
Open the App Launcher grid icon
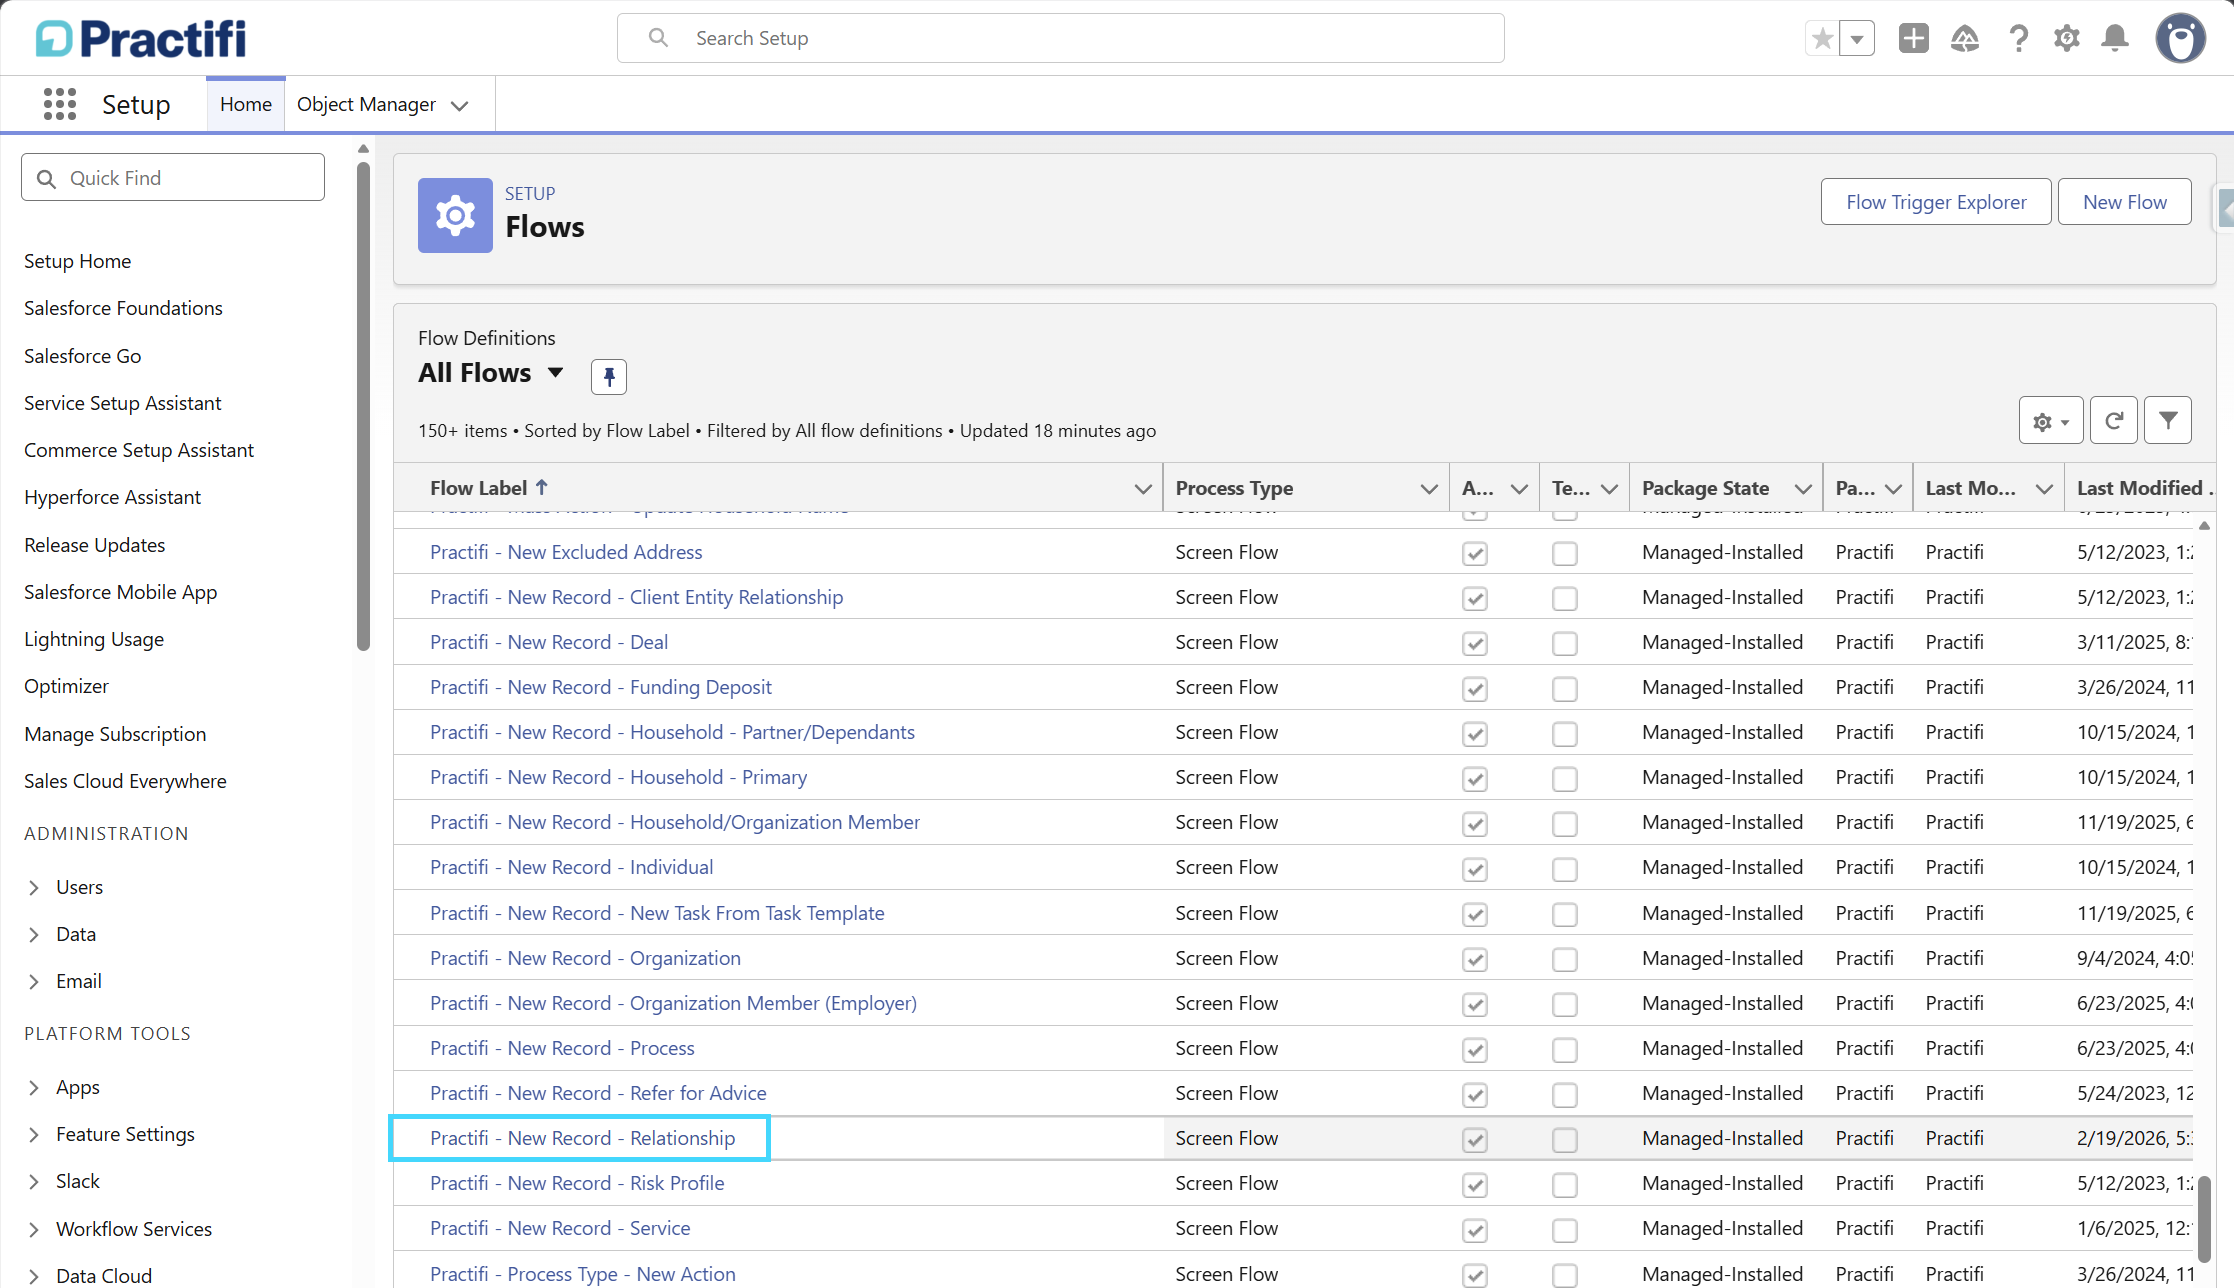coord(60,104)
